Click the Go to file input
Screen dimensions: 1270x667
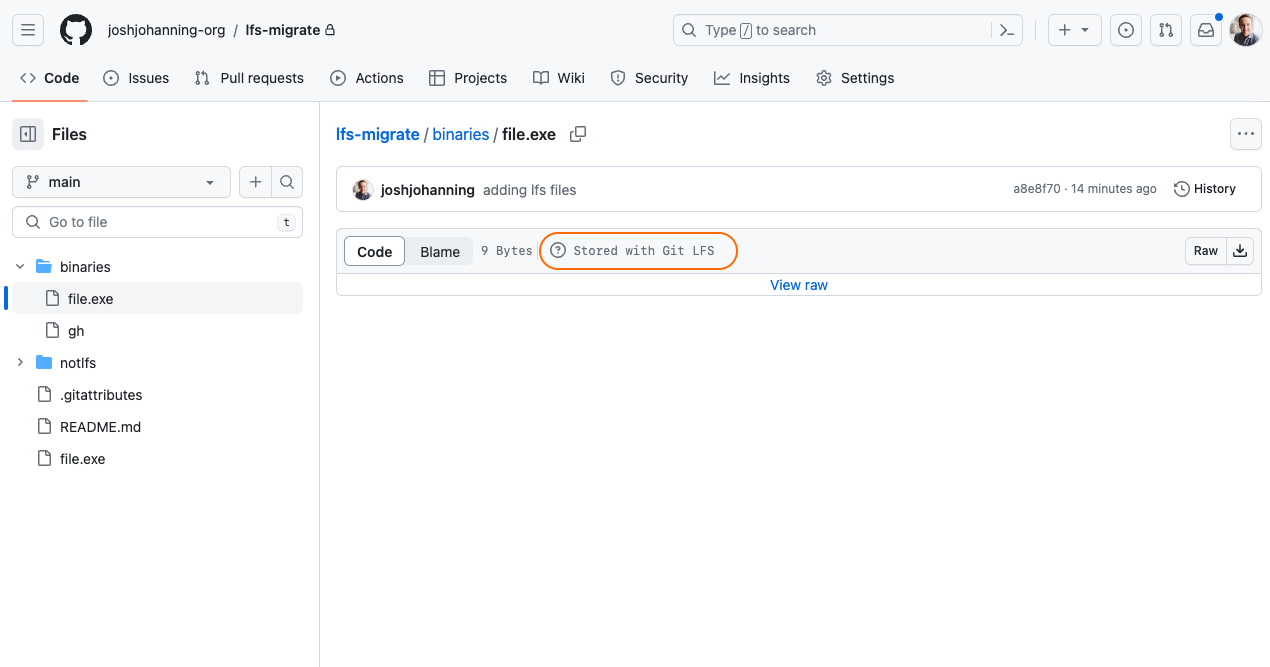157,222
